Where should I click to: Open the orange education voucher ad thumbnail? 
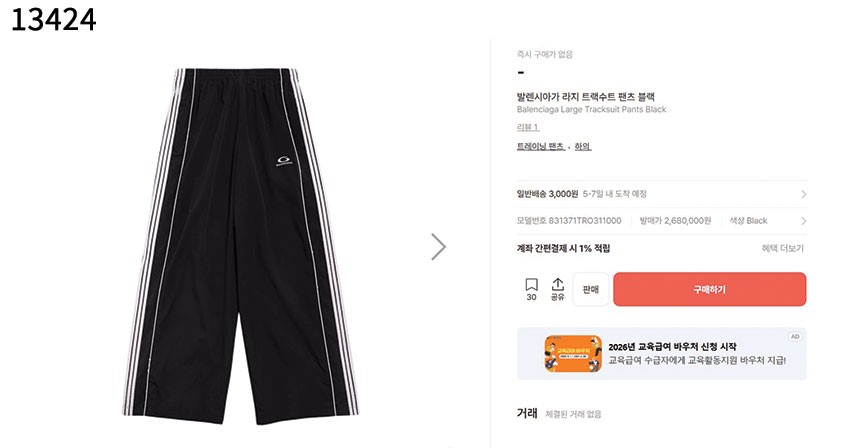coord(573,354)
